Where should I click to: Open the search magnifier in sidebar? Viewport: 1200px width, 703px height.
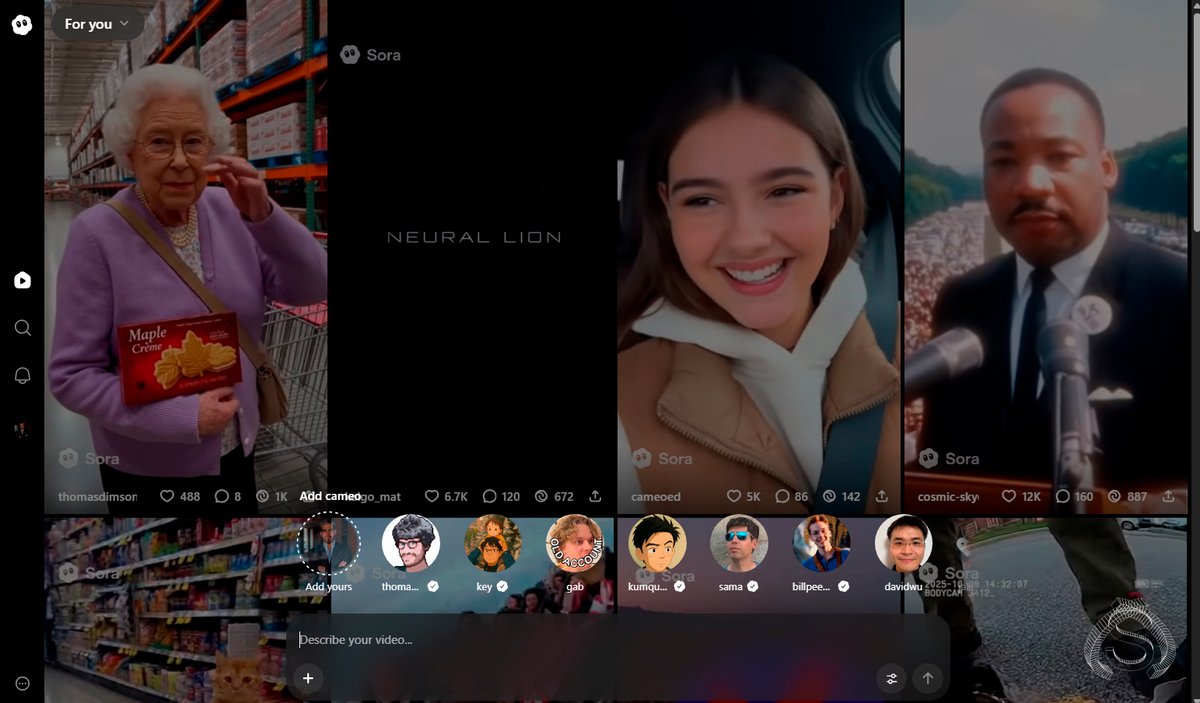pos(22,328)
